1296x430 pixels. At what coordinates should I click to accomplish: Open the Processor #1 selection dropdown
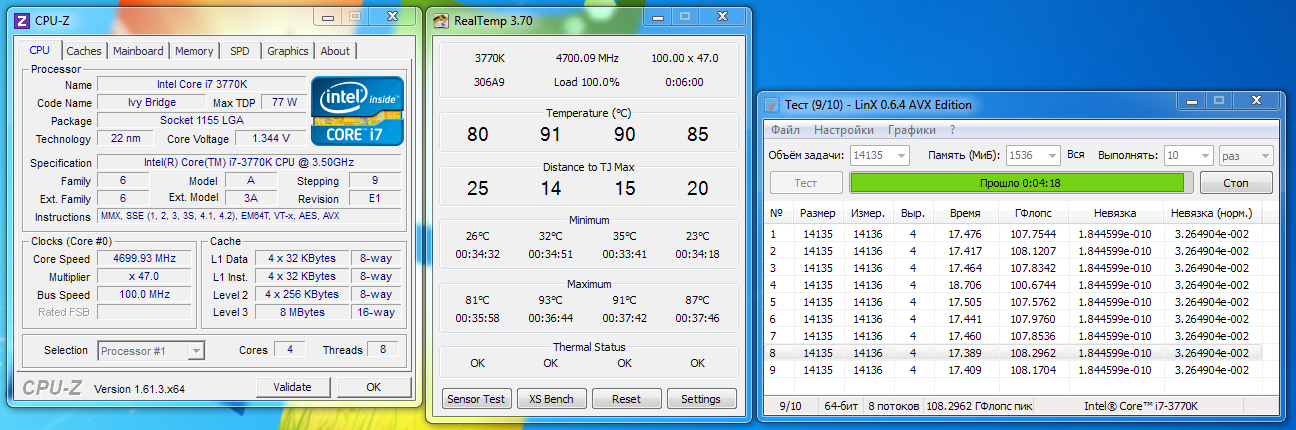pyautogui.click(x=151, y=350)
